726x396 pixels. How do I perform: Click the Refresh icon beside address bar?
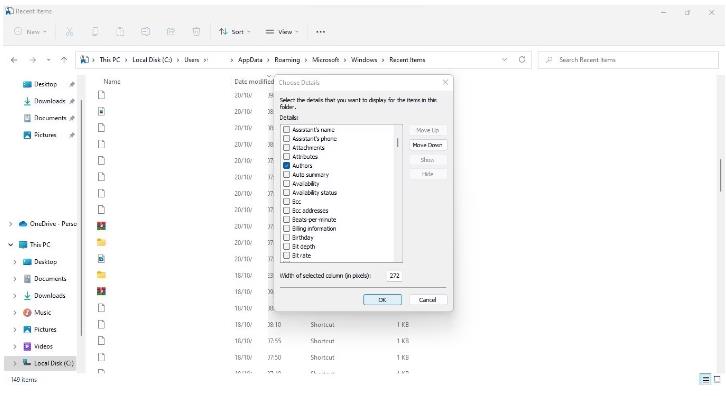[x=522, y=60]
